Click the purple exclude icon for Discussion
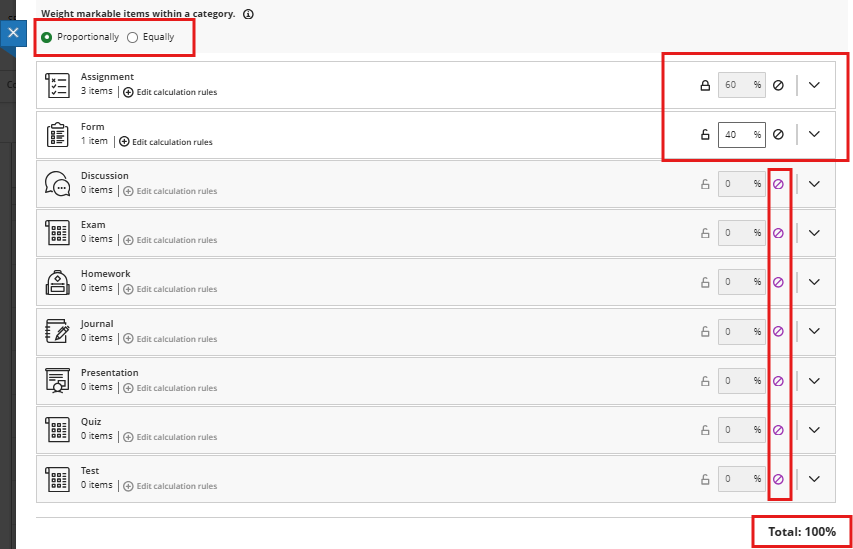 tap(778, 184)
